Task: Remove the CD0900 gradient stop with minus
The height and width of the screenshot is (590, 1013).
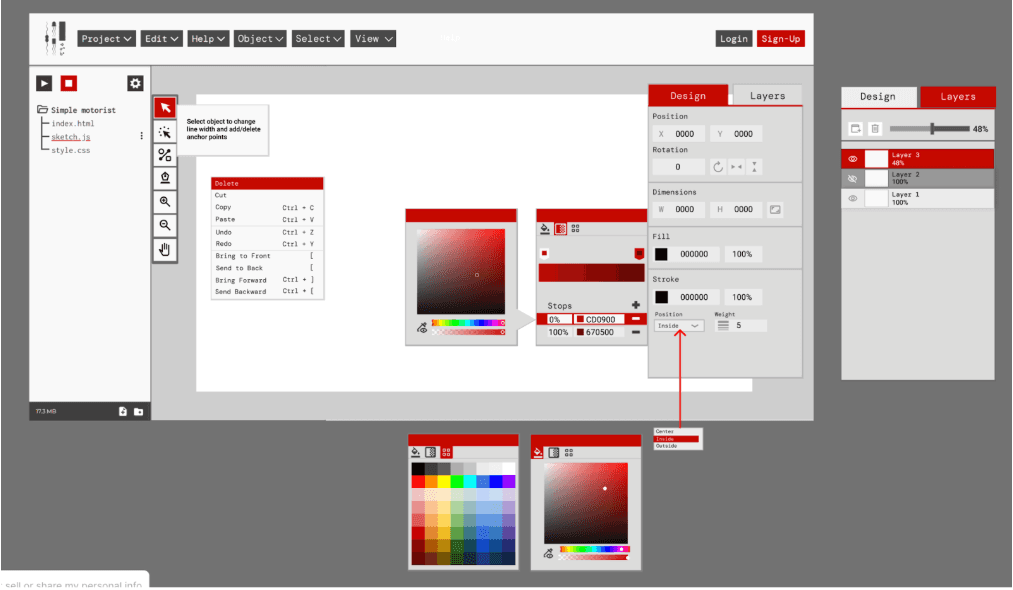Action: [x=636, y=319]
